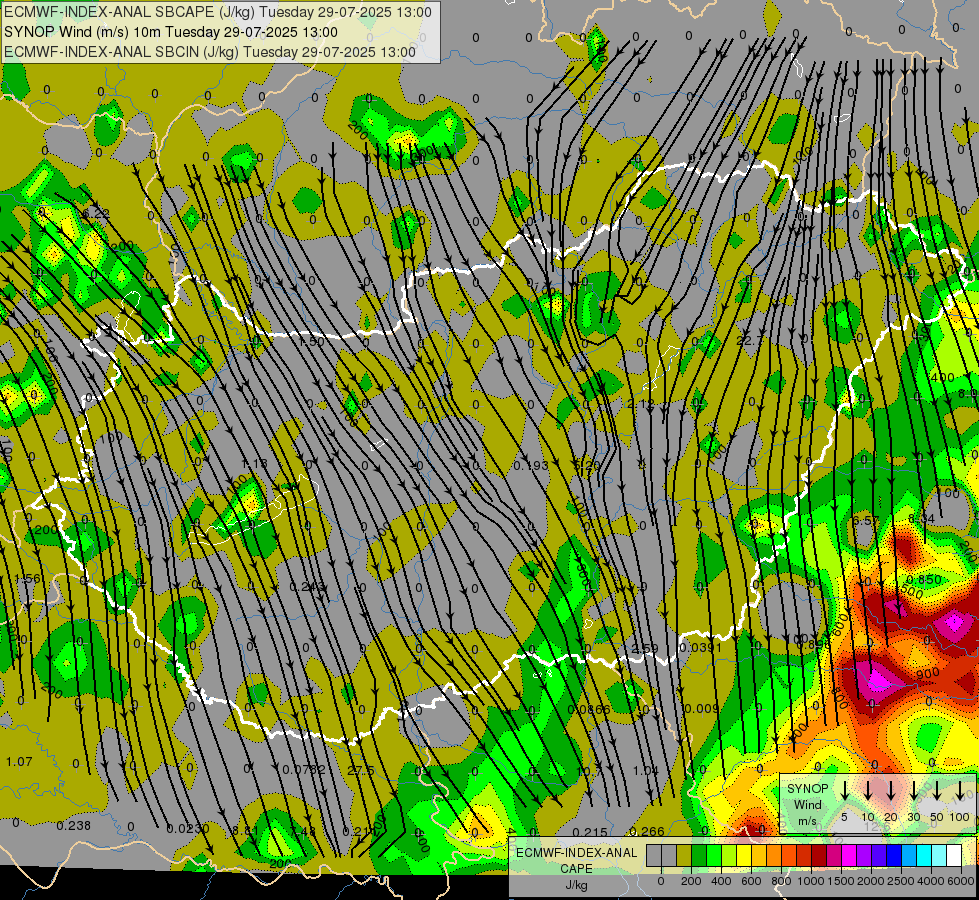The image size is (979, 900).
Task: Pick the dark green CAPE legend swatch
Action: click(x=699, y=855)
